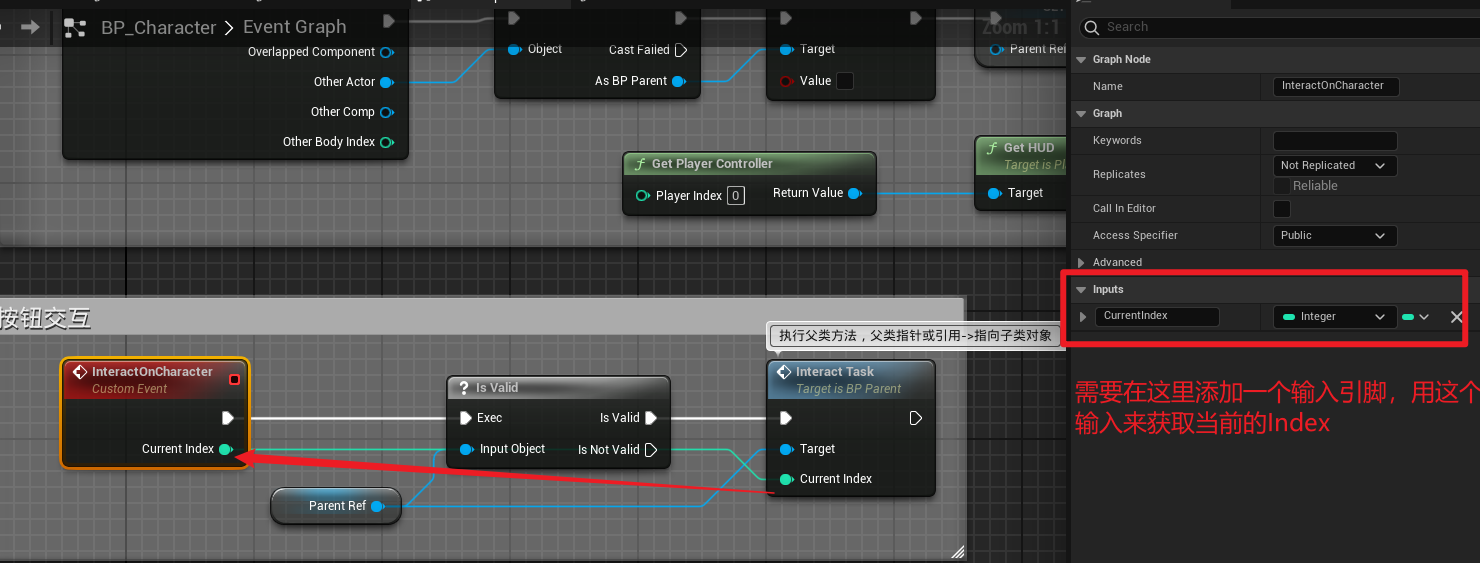Click the Object input pin on cast node
Screen dimensions: 1480x563
click(x=514, y=49)
